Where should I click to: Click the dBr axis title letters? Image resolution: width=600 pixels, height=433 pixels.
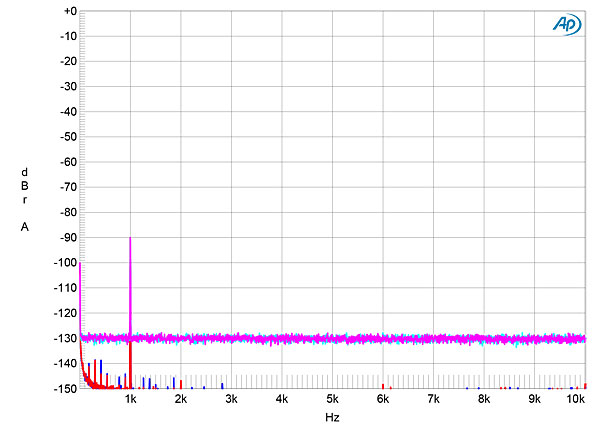tap(24, 184)
